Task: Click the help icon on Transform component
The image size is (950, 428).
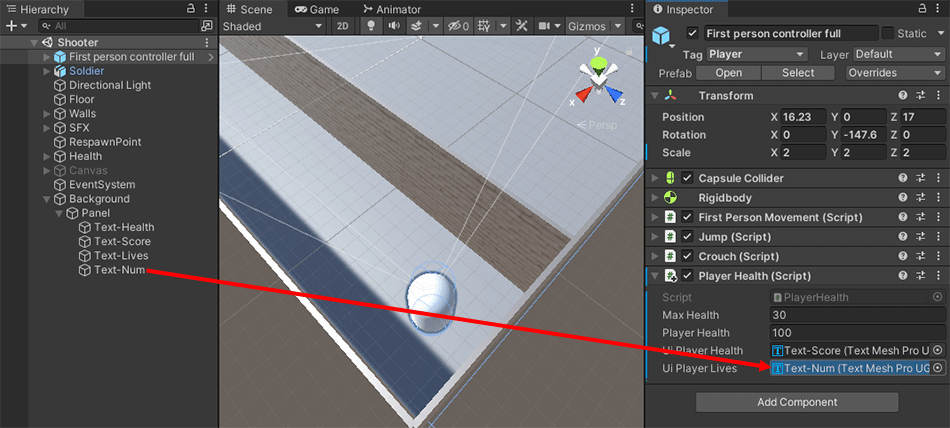Action: tap(903, 96)
